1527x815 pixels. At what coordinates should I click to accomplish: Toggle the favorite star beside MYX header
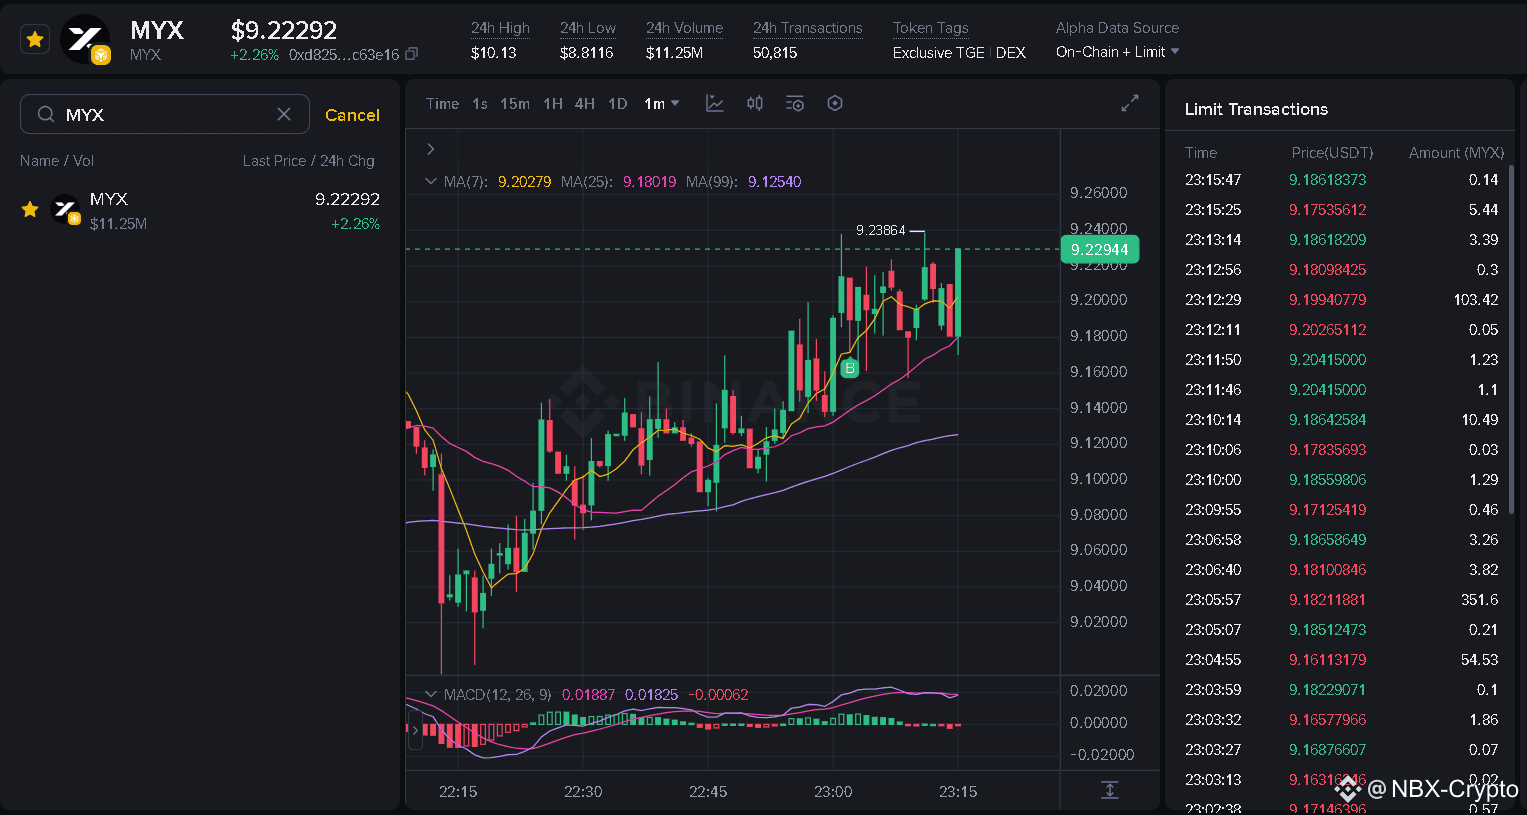35,40
